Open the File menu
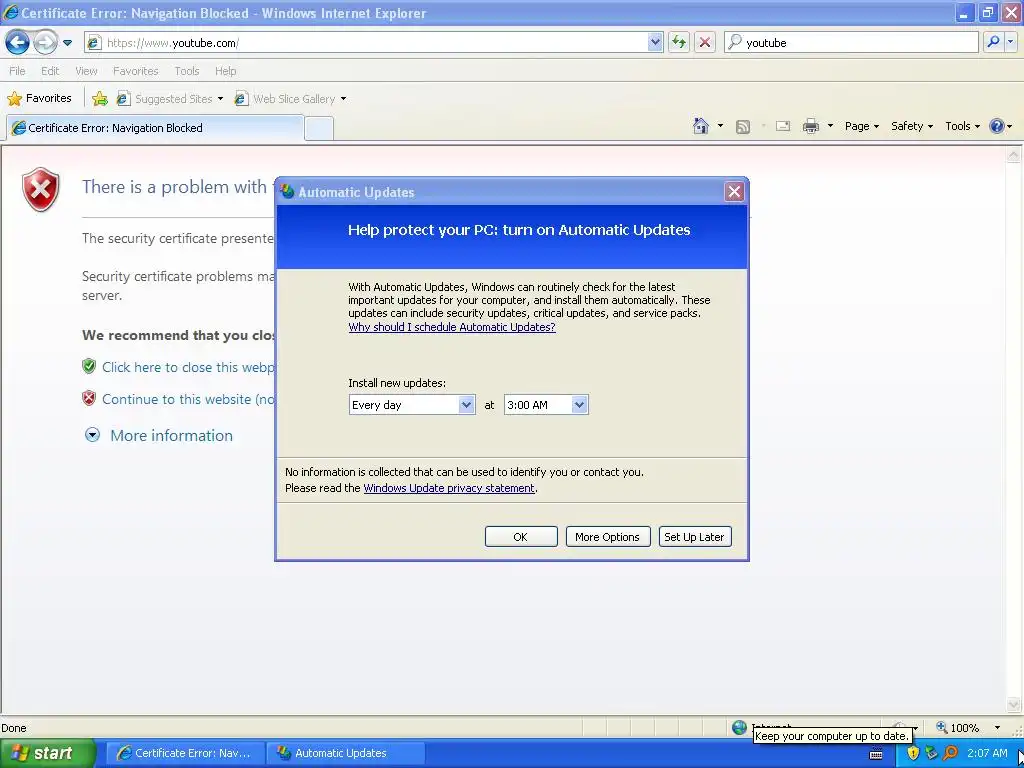The image size is (1024, 768). (x=18, y=71)
